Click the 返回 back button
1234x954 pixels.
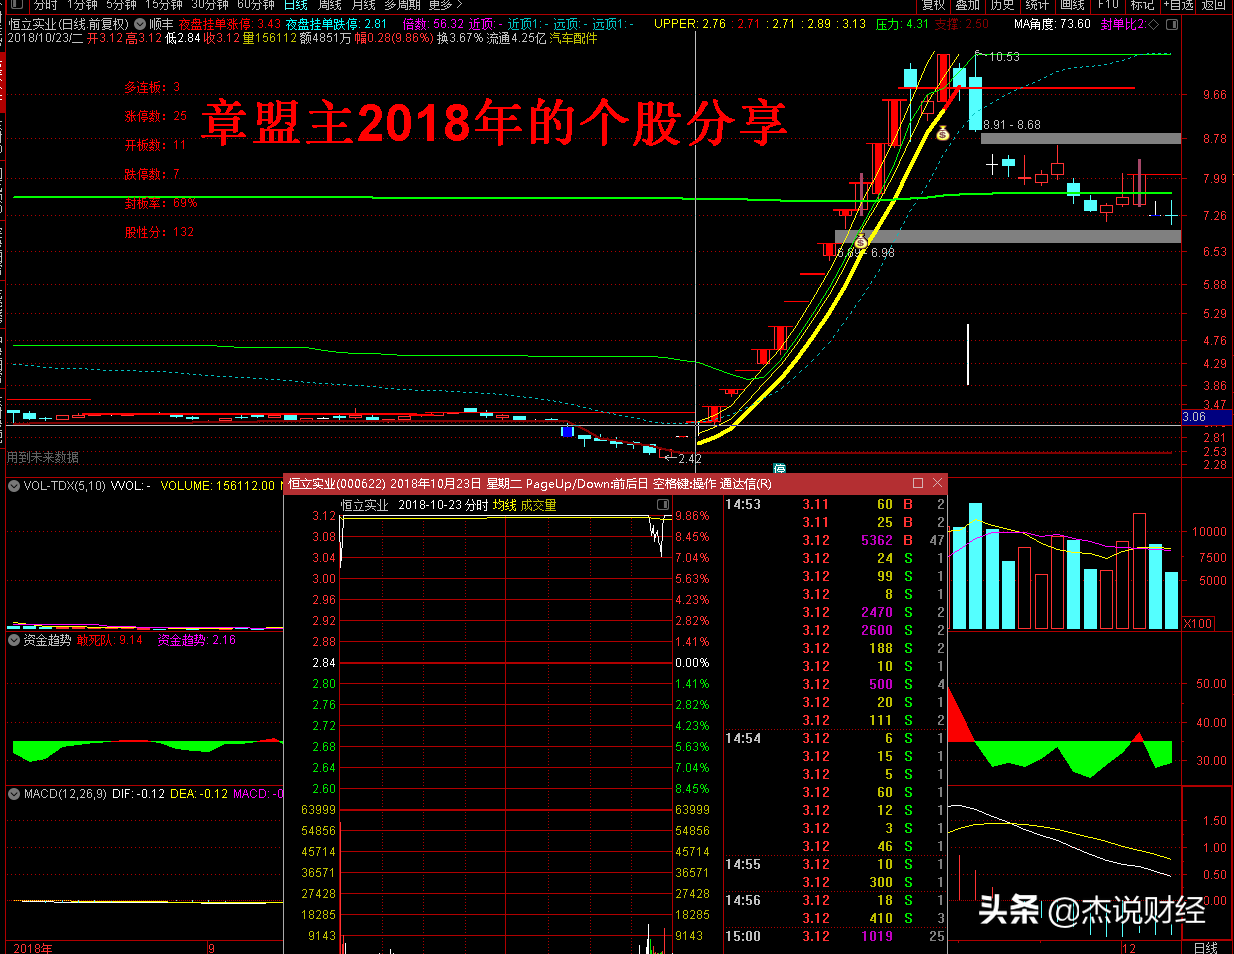[1214, 5]
